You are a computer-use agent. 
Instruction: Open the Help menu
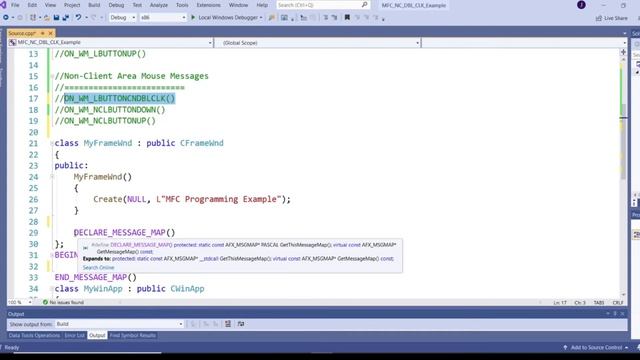(262, 5)
